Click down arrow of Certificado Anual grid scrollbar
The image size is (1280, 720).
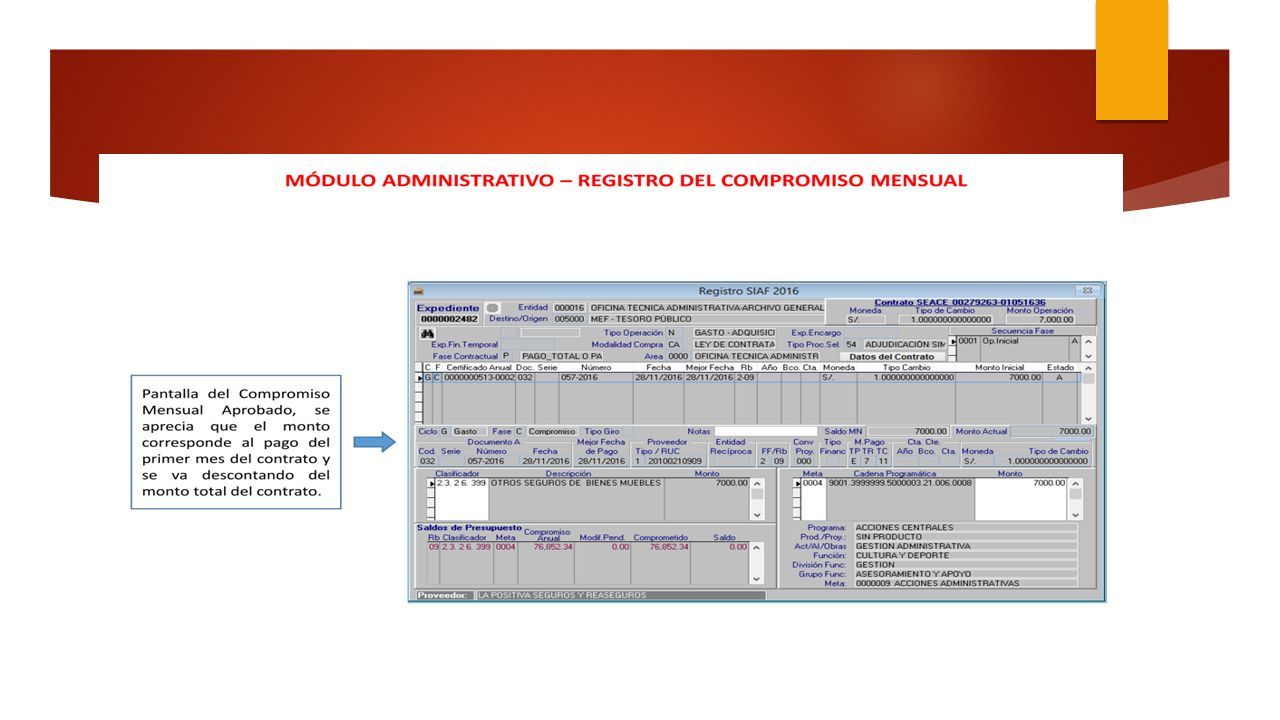[x=1088, y=418]
